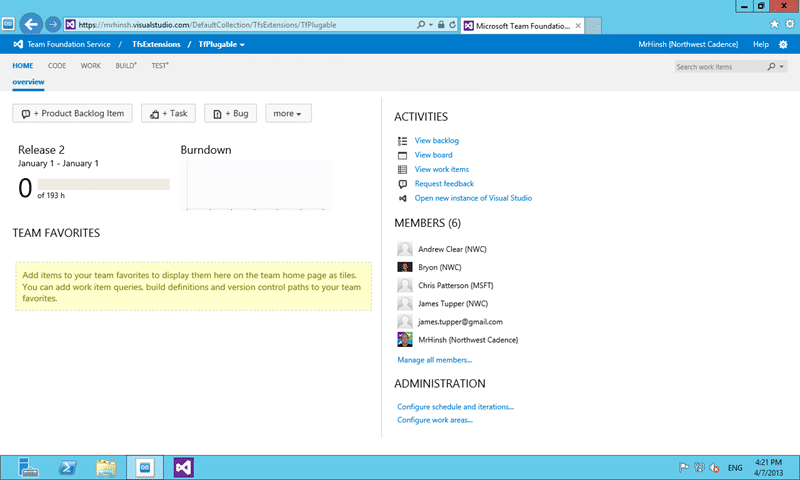Screen dimensions: 800x480
Task: Click the Request feedback speech bubble icon
Action: click(x=403, y=184)
